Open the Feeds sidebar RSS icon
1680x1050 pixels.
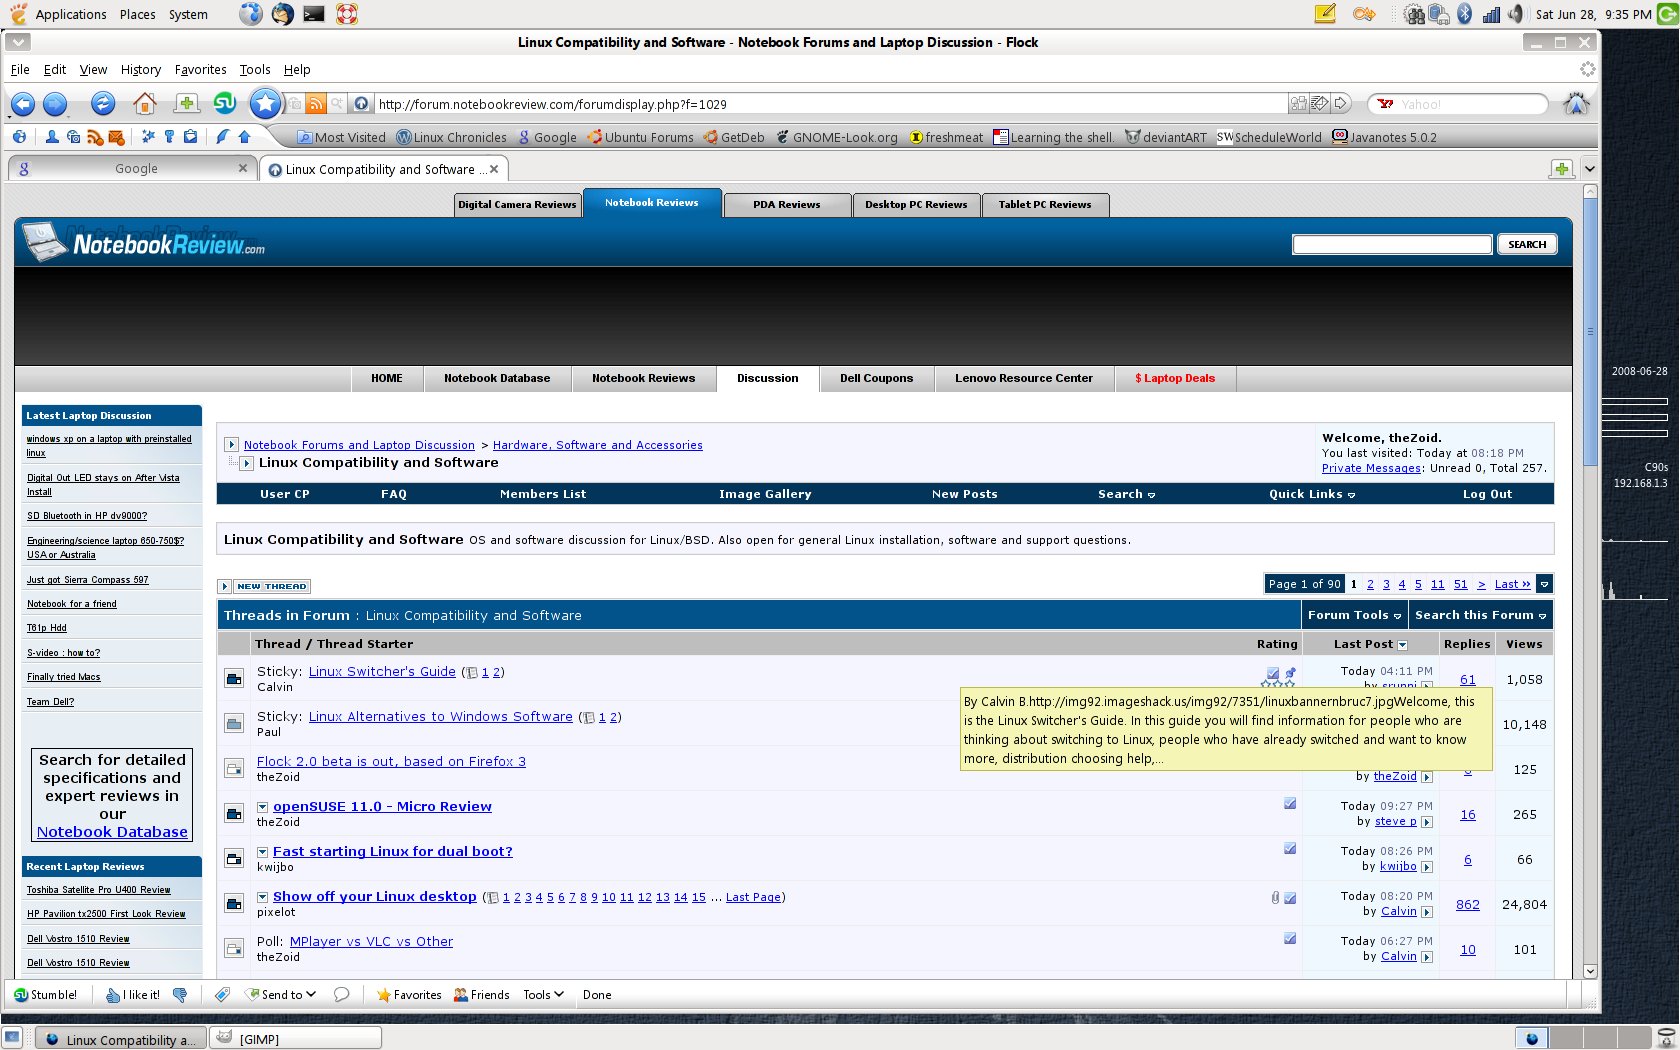[x=95, y=137]
